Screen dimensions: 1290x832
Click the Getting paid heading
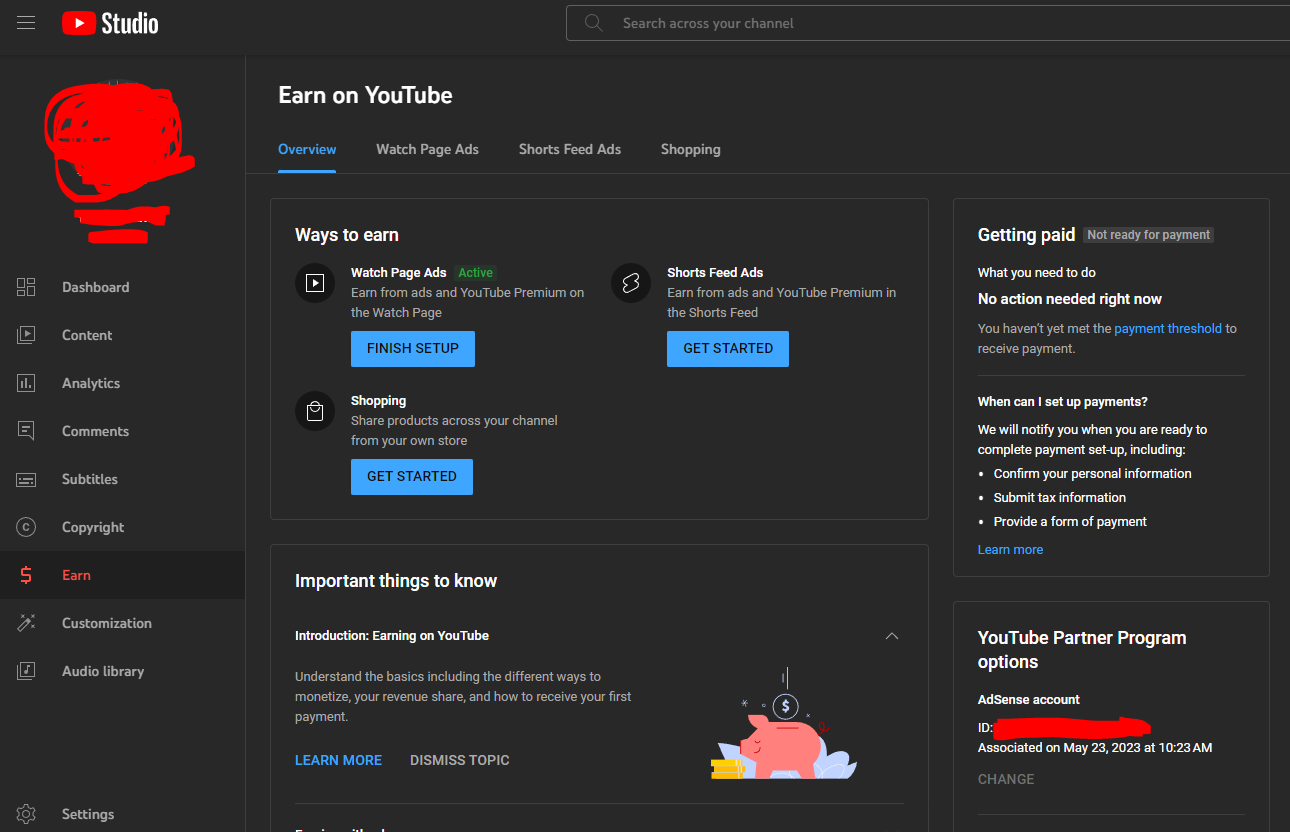(1026, 235)
